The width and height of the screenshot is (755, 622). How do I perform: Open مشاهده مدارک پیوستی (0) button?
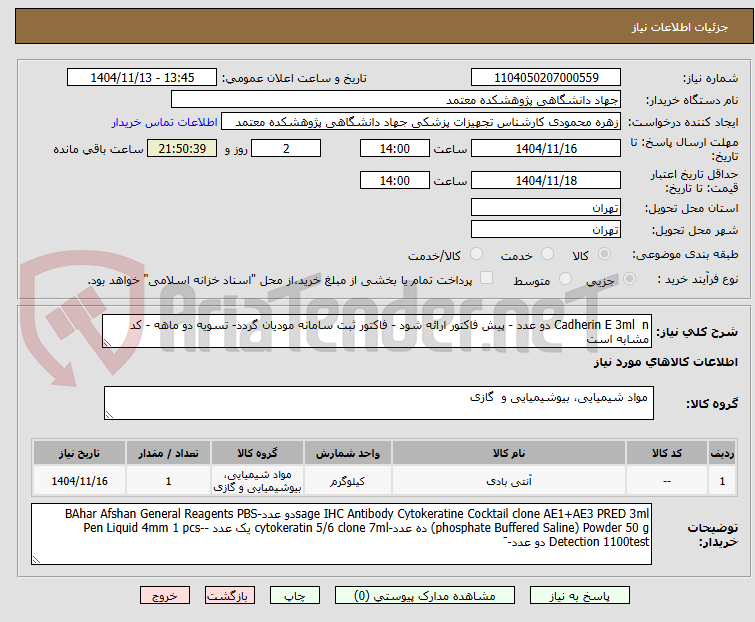tap(425, 596)
